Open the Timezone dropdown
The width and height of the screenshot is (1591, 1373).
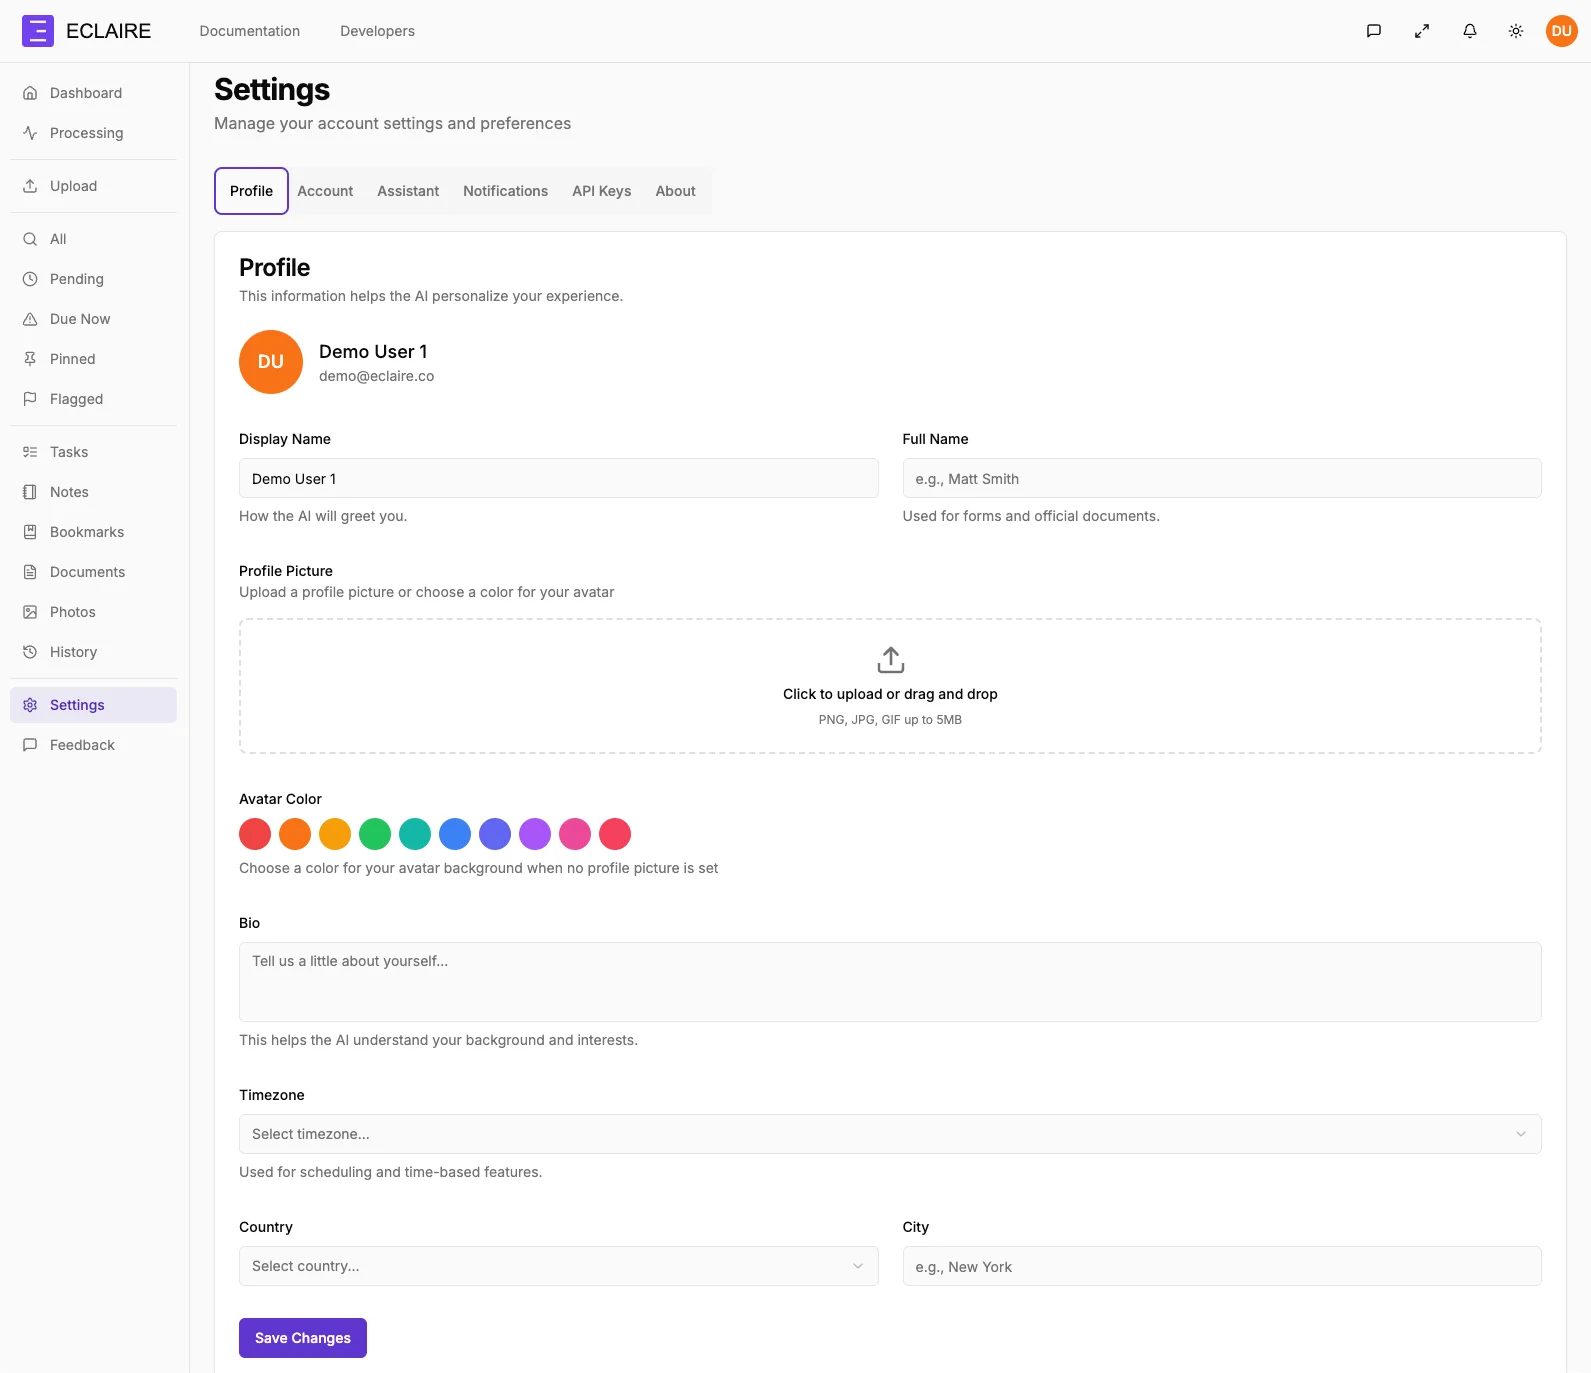pyautogui.click(x=890, y=1134)
